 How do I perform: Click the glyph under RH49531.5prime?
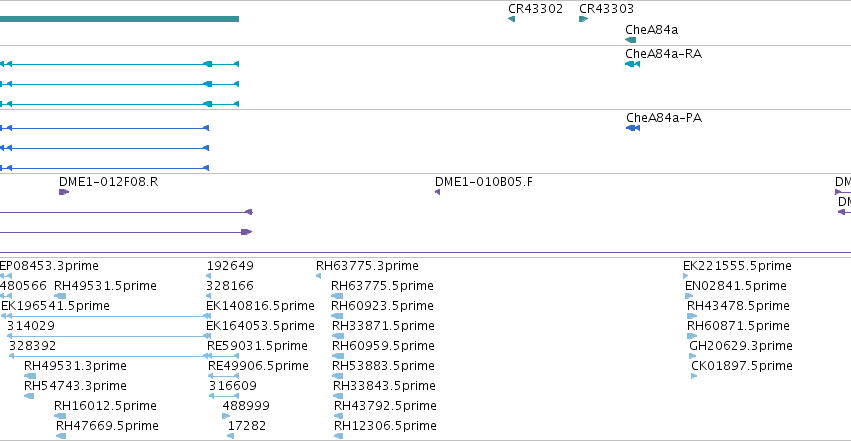coord(60,296)
